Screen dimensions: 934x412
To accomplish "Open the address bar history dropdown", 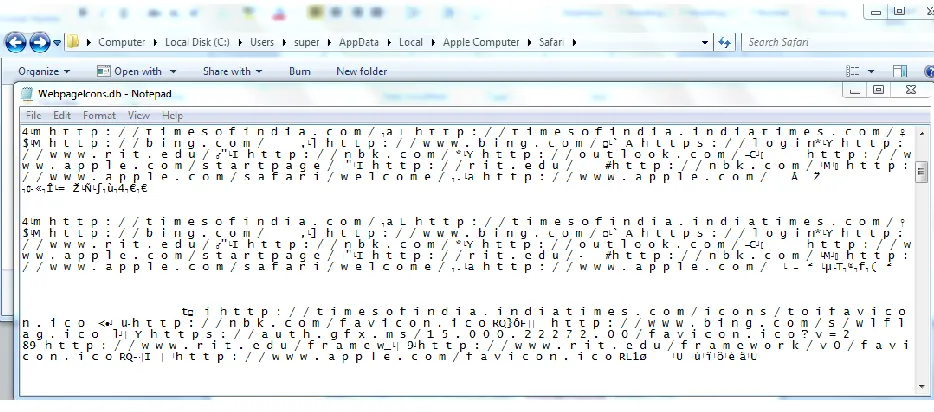I will 705,42.
